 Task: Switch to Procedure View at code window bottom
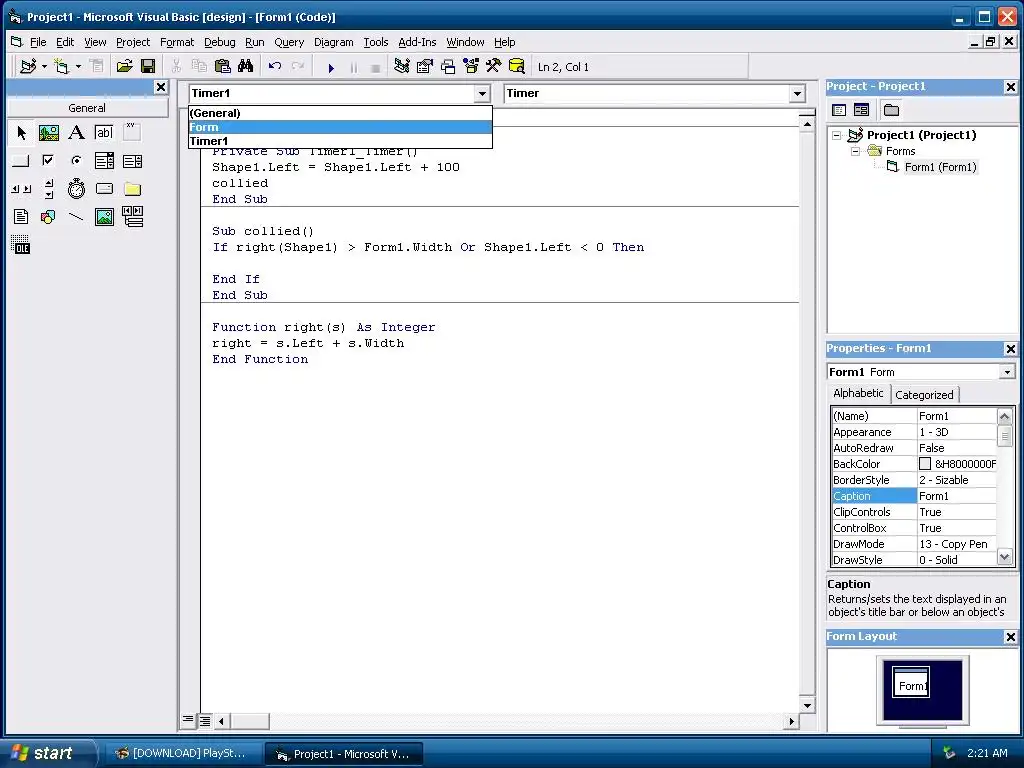coord(188,720)
